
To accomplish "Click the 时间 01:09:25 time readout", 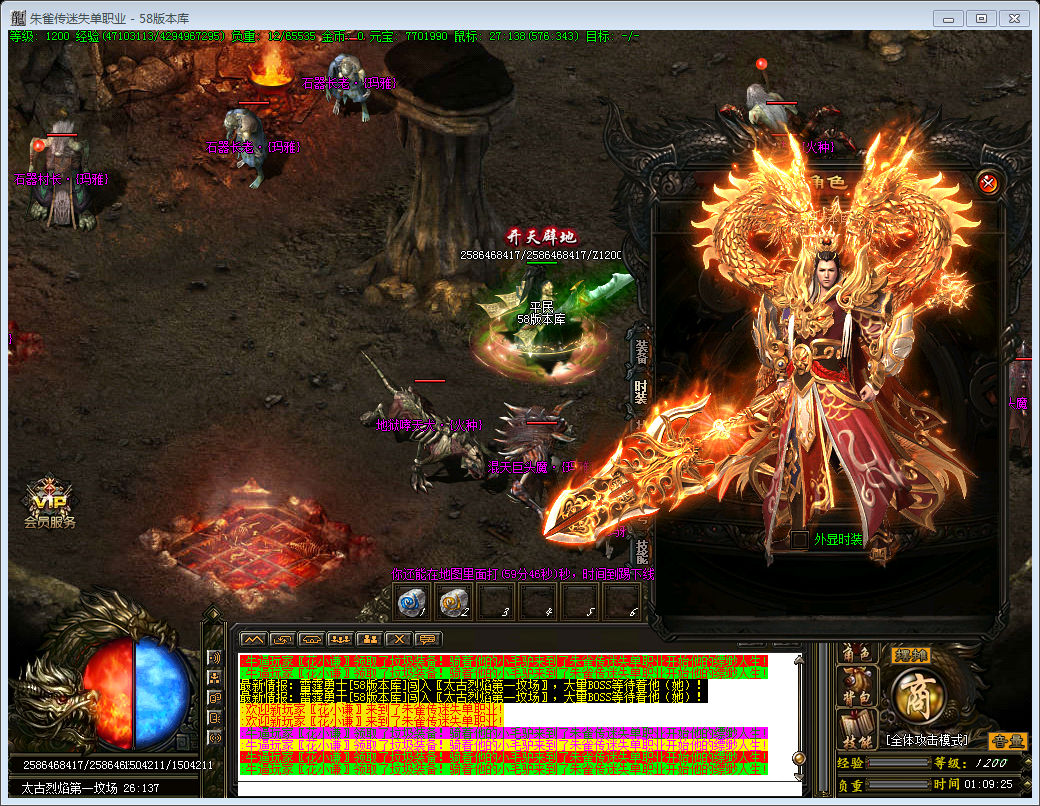I will click(x=973, y=784).
